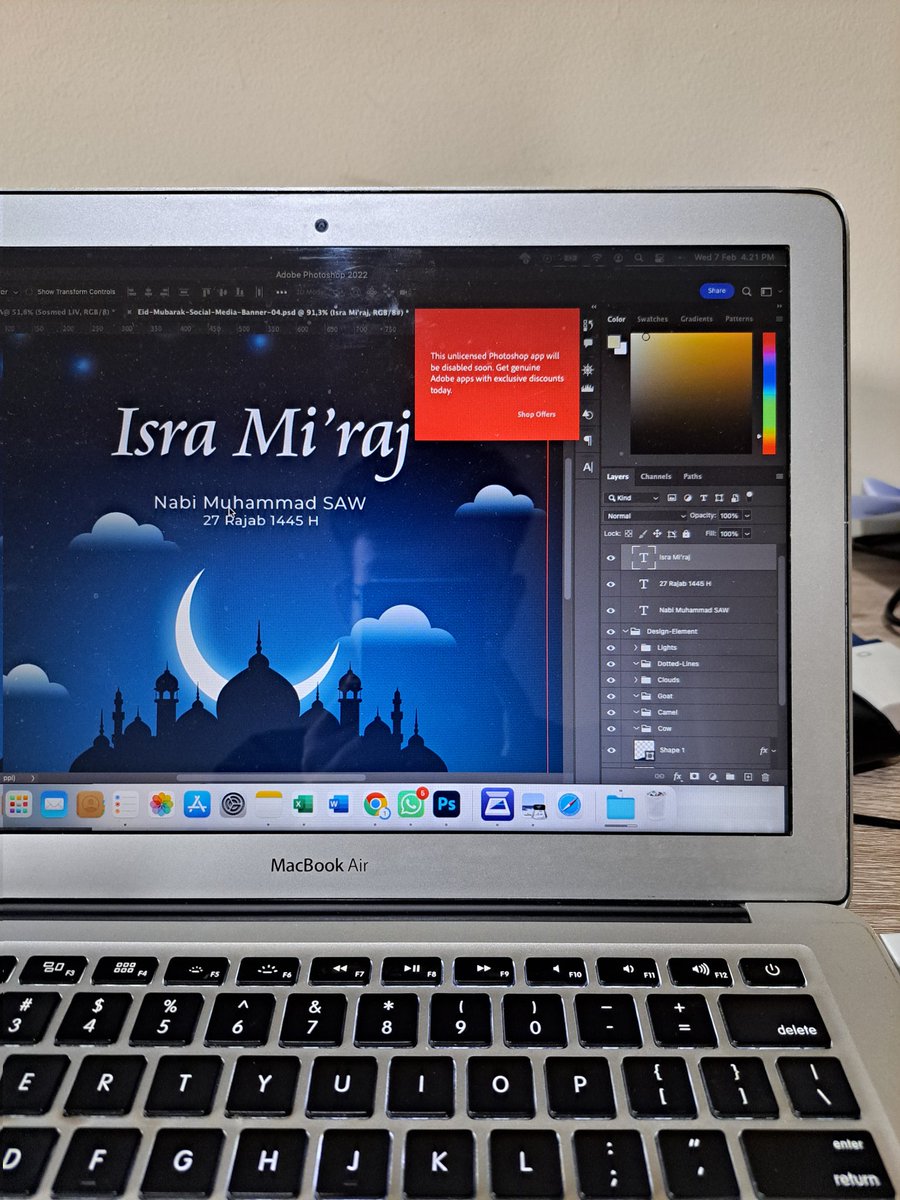Add a layer mask icon
The width and height of the screenshot is (900, 1200).
point(694,777)
